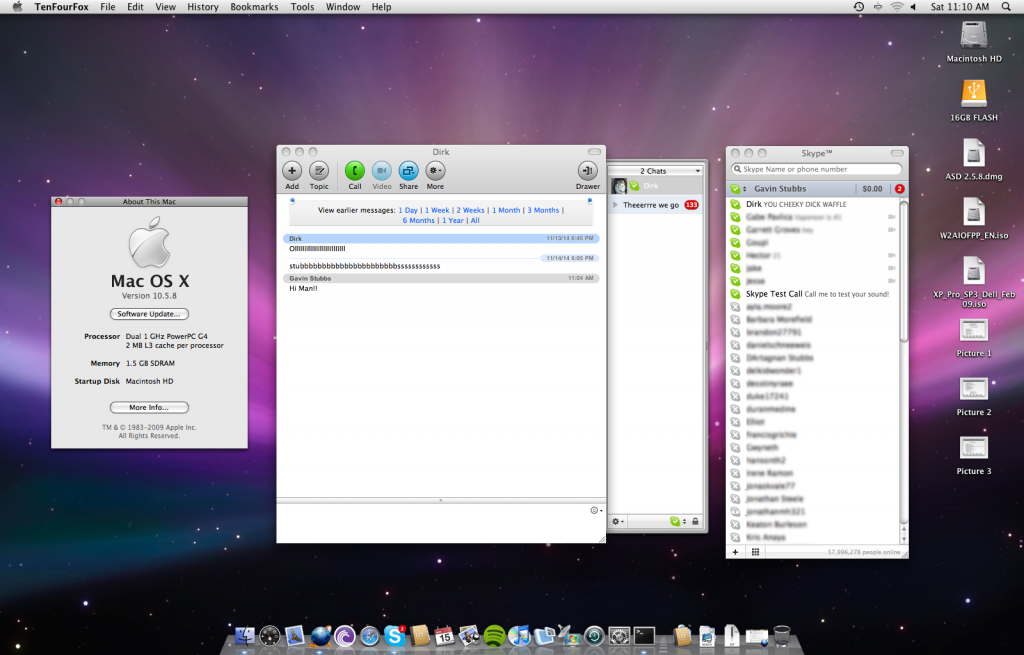Select Dirk in the chats drawer list
Viewport: 1024px width, 655px height.
[656, 186]
